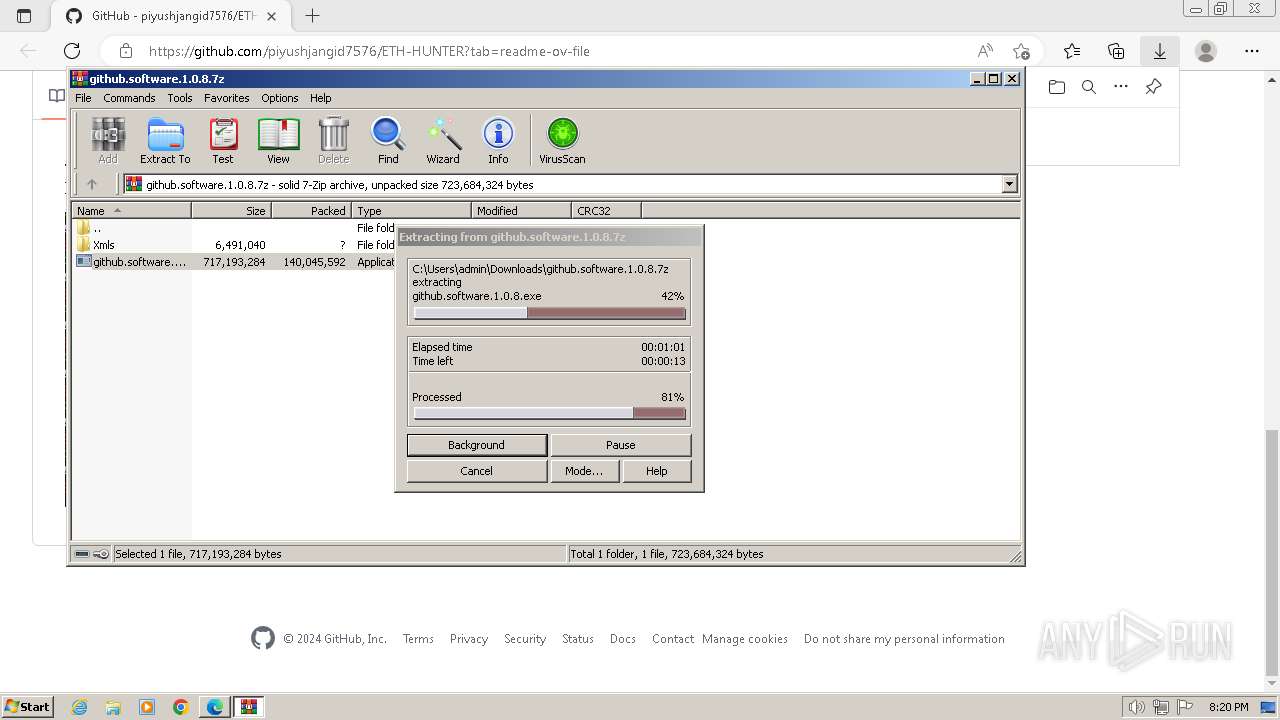Image resolution: width=1280 pixels, height=720 pixels.
Task: Open Edge read aloud icon
Action: tap(985, 51)
